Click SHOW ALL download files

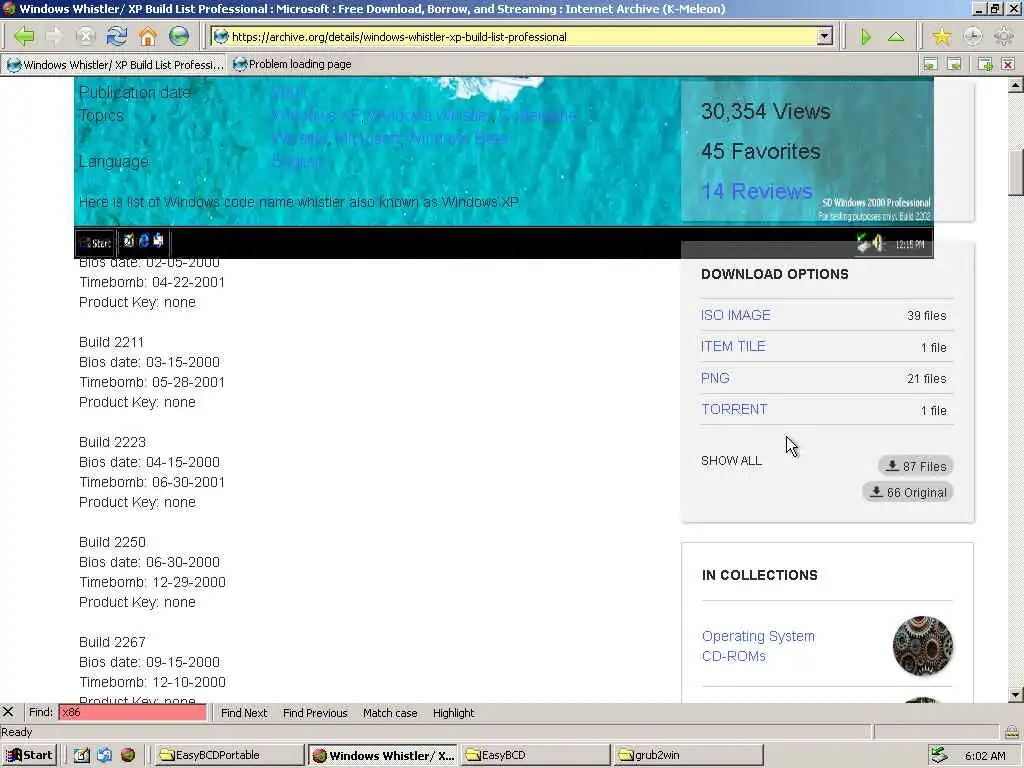pyautogui.click(x=731, y=460)
